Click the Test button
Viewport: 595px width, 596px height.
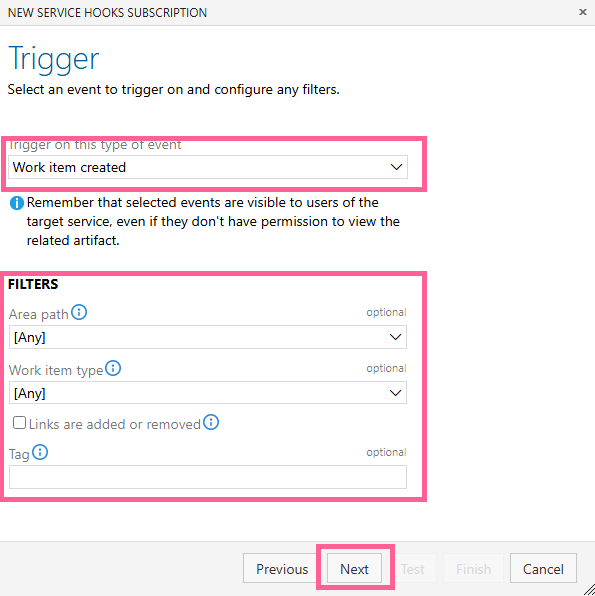pyautogui.click(x=413, y=569)
